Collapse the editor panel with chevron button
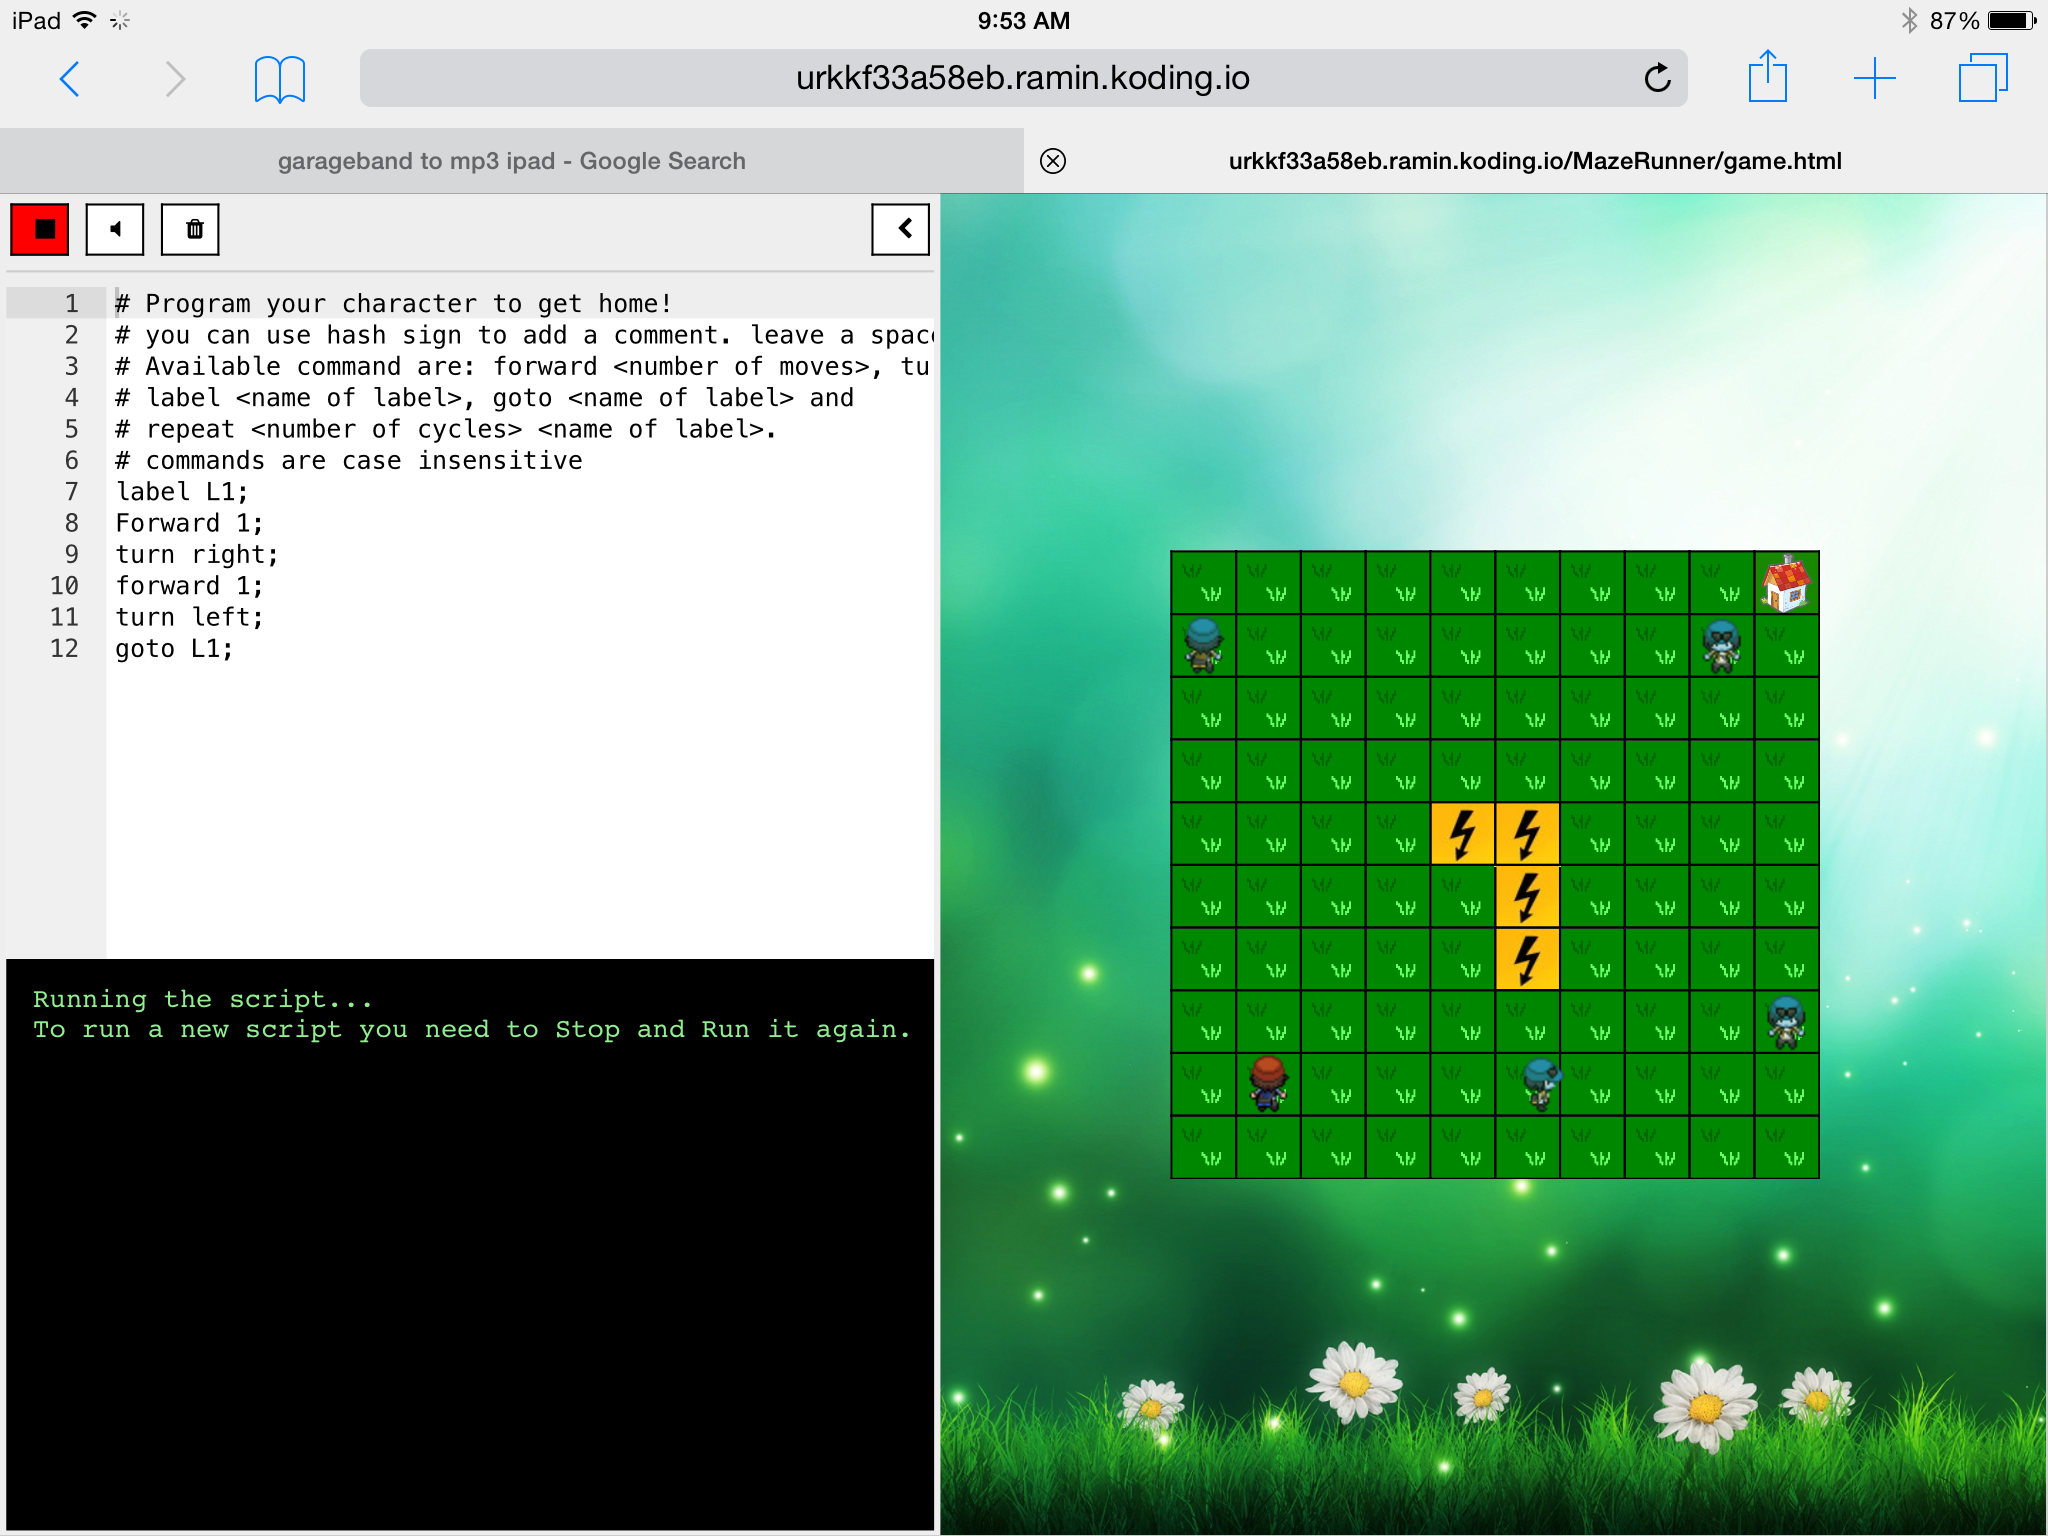Viewport: 2048px width, 1536px height. (900, 229)
